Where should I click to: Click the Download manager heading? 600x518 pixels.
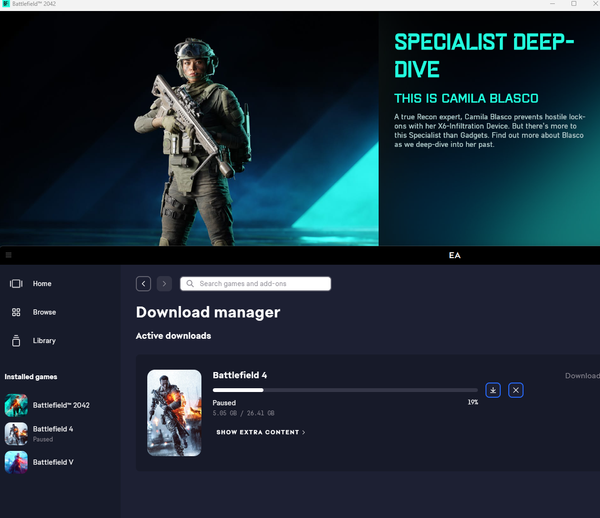tap(208, 312)
